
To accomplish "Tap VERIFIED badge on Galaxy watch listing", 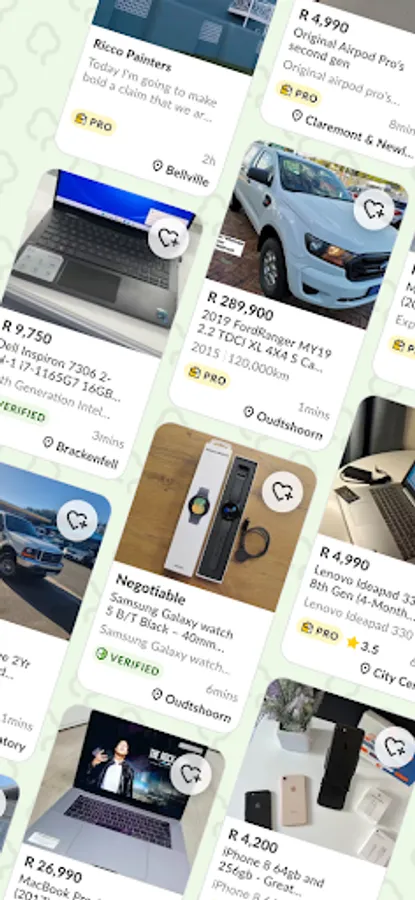I will (x=128, y=662).
